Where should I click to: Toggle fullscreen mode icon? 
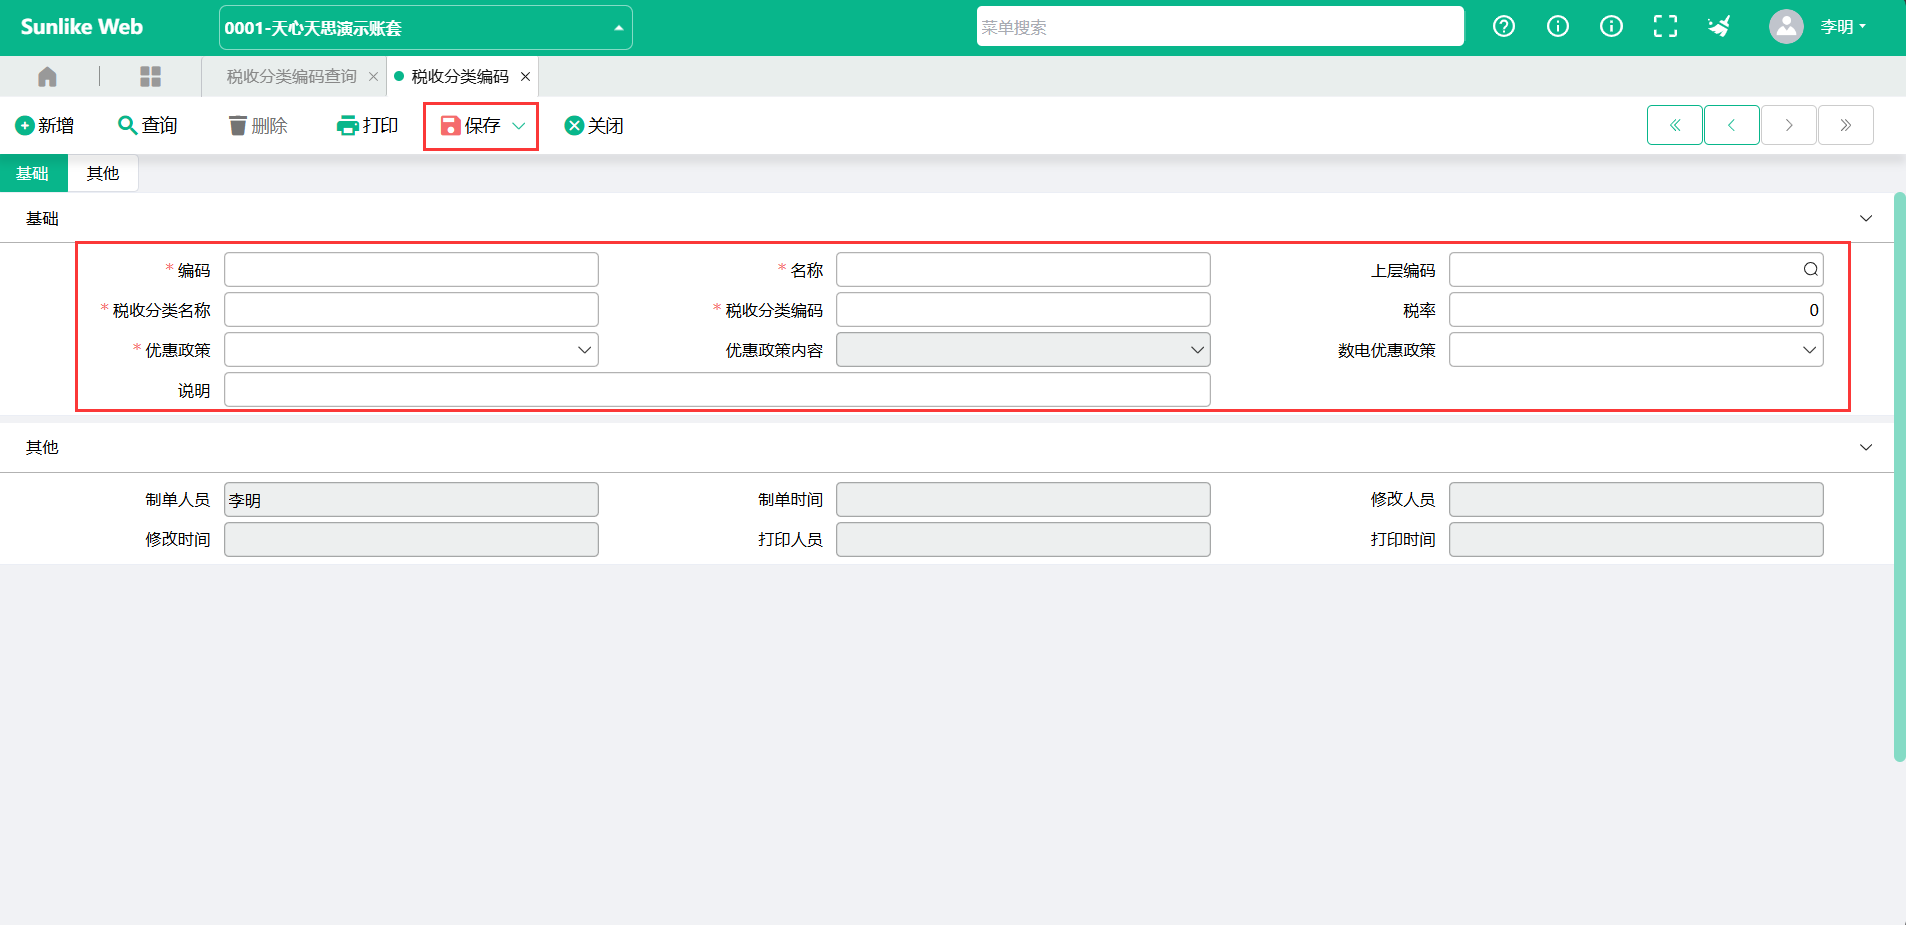click(1665, 27)
